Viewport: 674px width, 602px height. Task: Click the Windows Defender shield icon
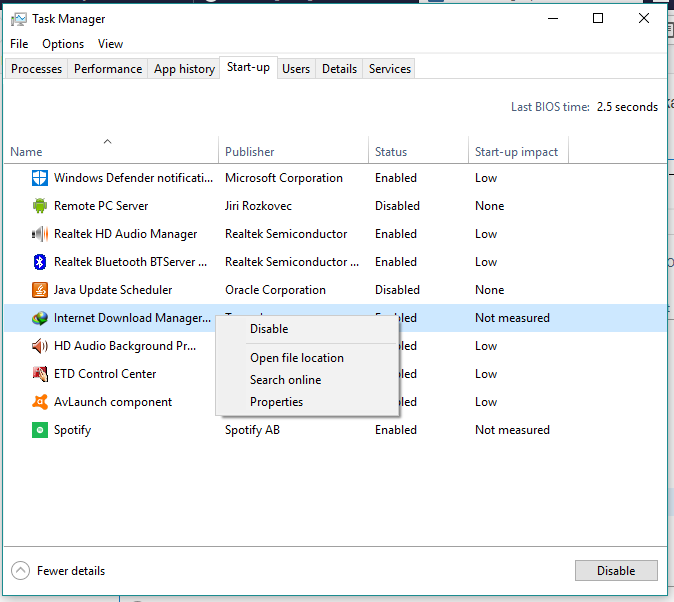[x=40, y=178]
